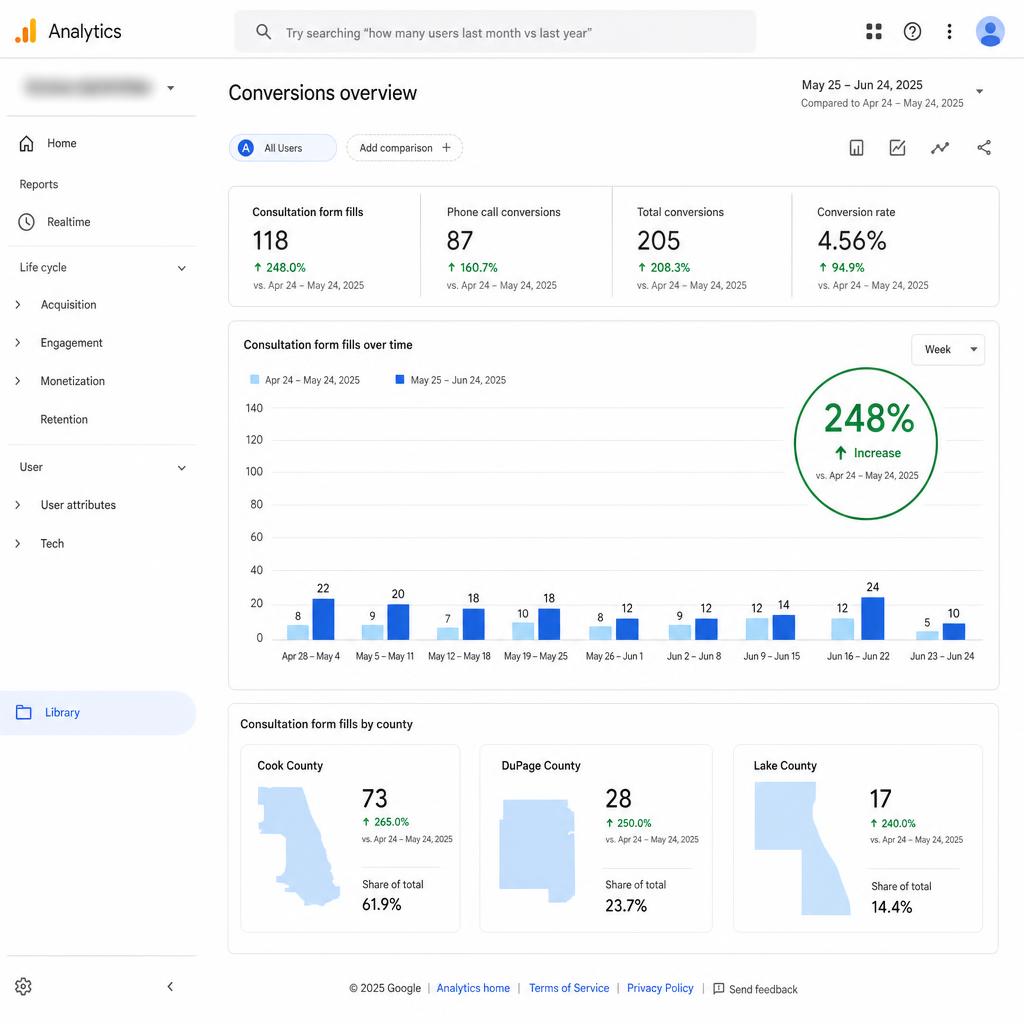The width and height of the screenshot is (1024, 1024).
Task: Expand the Acquisition menu arrow
Action: pos(18,304)
